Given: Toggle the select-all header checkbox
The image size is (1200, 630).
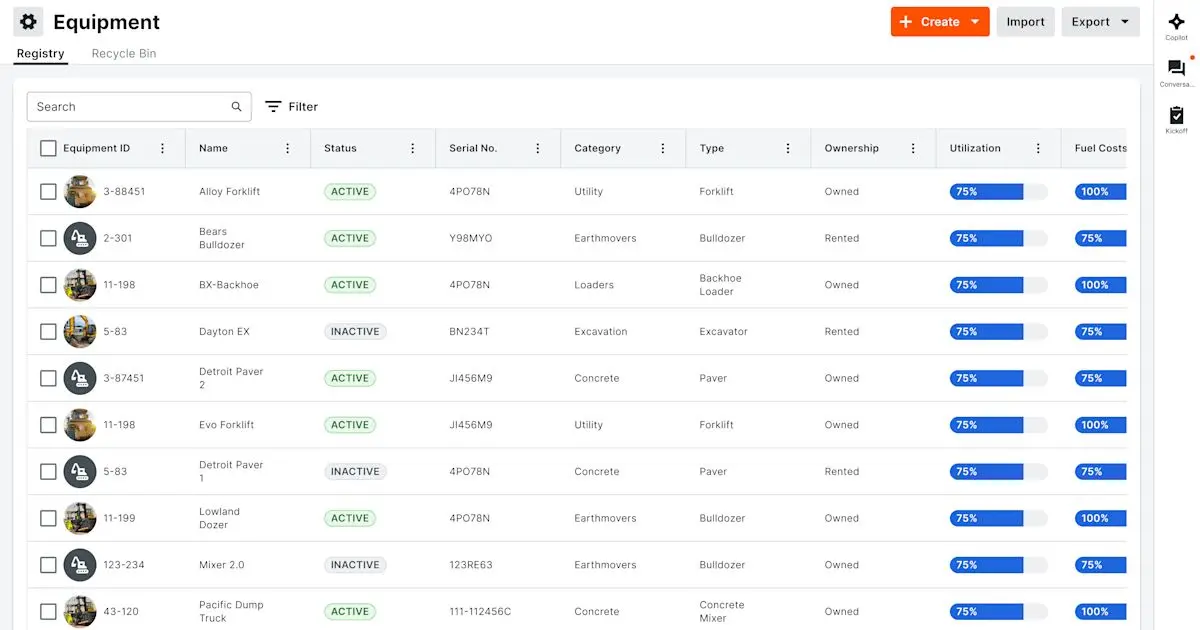Looking at the screenshot, I should [x=48, y=148].
